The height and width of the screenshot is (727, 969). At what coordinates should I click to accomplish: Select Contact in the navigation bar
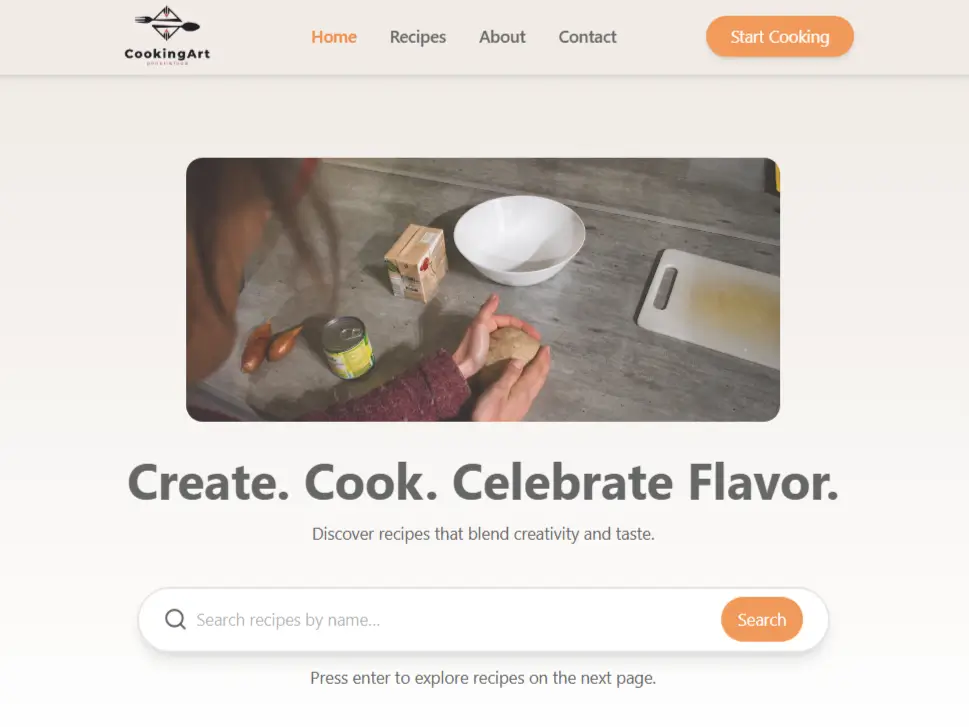[x=588, y=37]
